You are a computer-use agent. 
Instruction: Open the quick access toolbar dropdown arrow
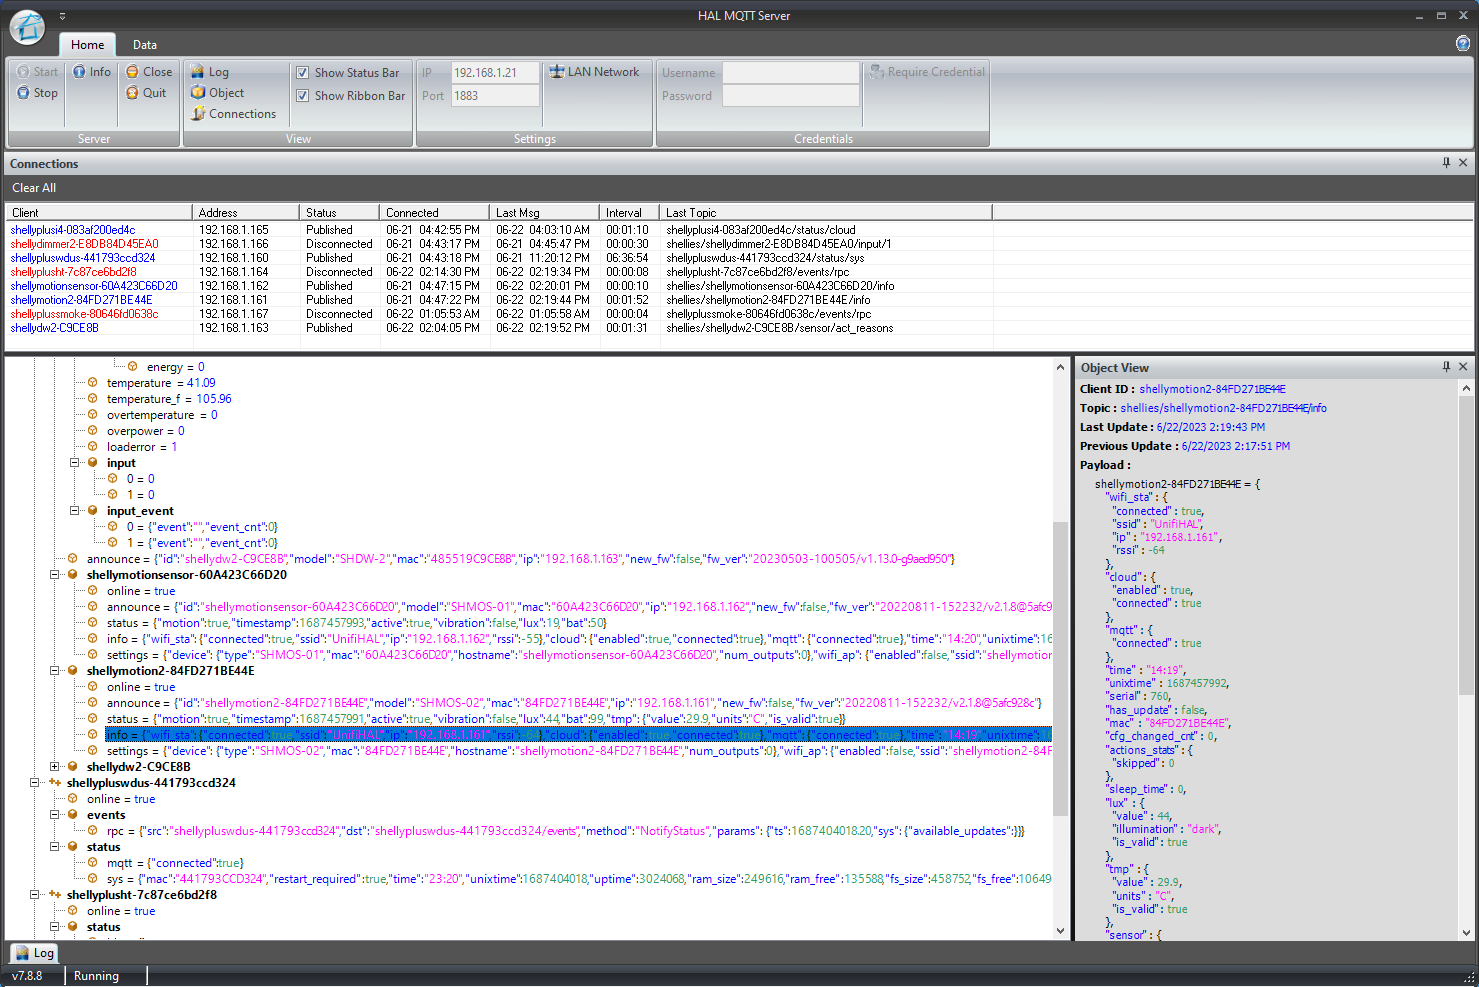62,16
